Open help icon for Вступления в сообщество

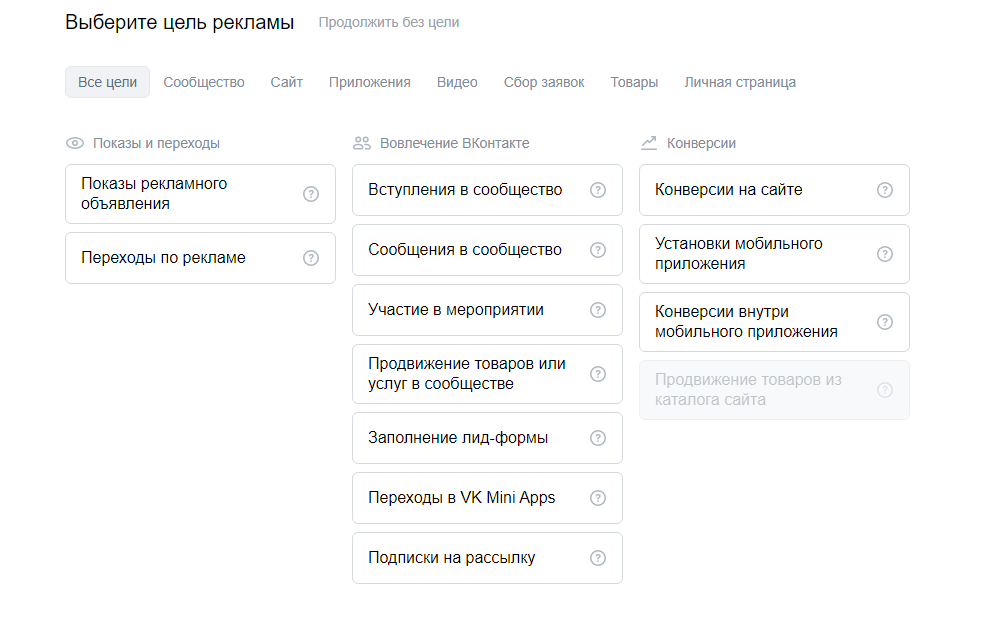[597, 190]
